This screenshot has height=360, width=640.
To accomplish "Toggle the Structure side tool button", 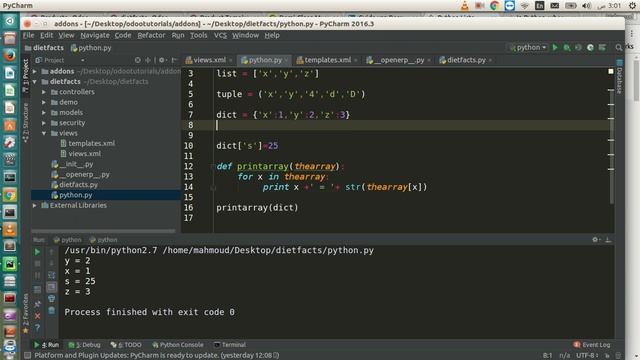I will pos(26,122).
